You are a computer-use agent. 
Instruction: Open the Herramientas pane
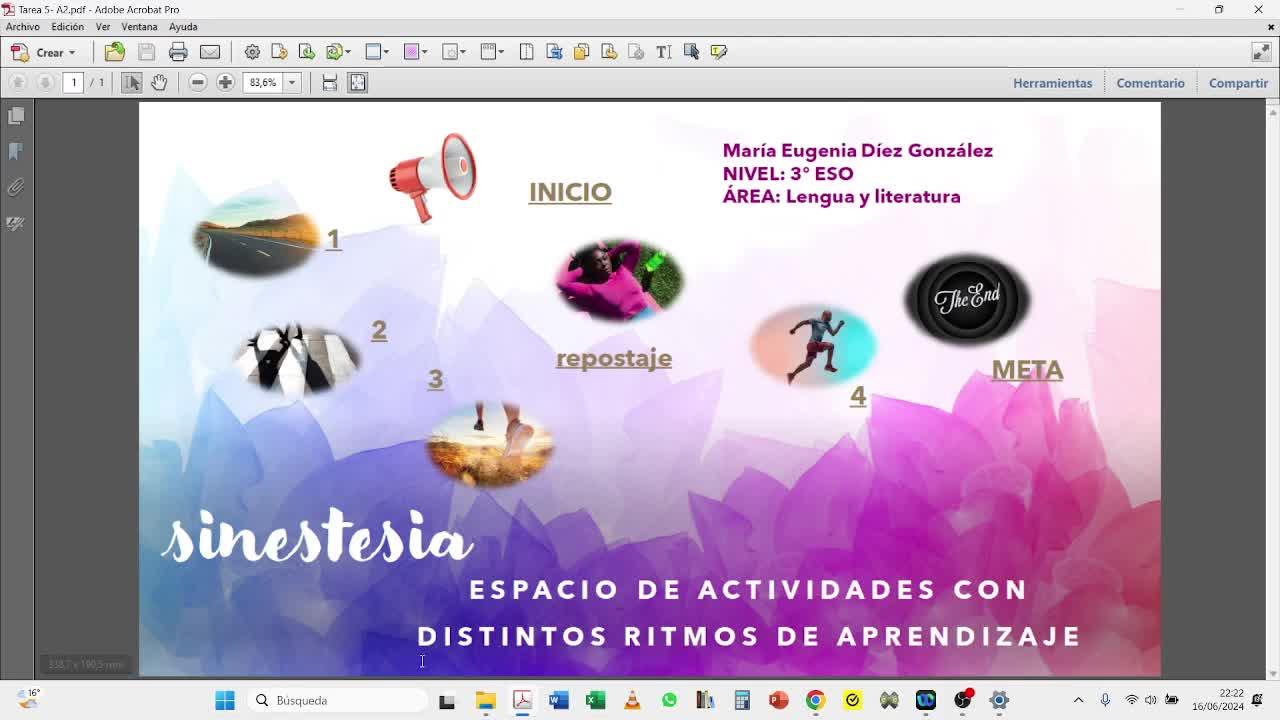coord(1052,83)
